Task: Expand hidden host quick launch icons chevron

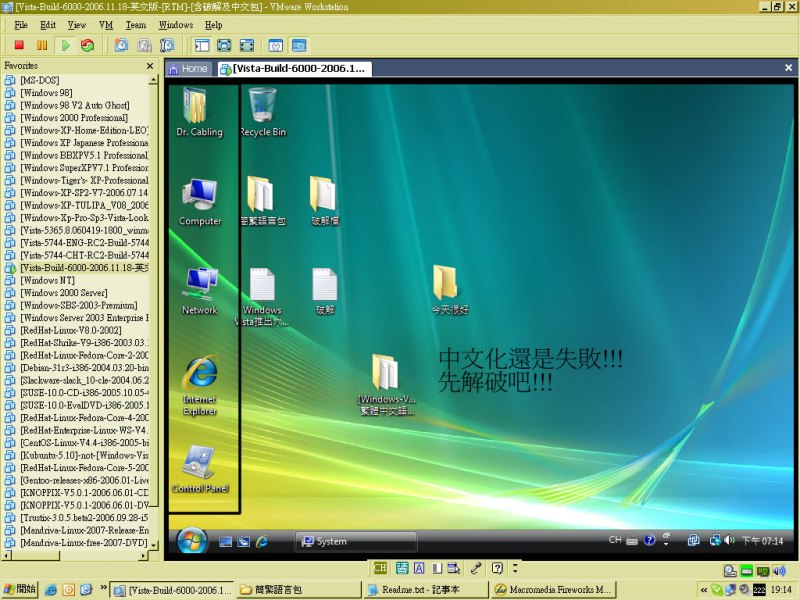Action: click(104, 588)
